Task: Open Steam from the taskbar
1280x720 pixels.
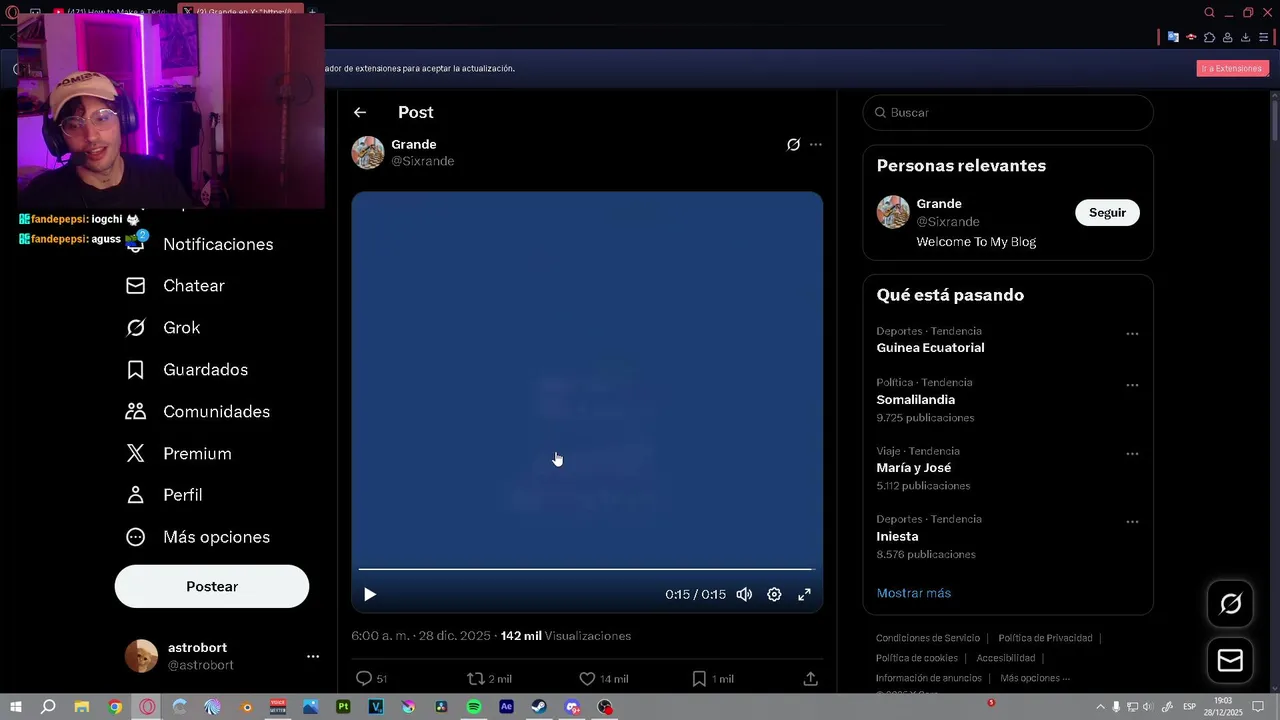Action: (x=539, y=707)
